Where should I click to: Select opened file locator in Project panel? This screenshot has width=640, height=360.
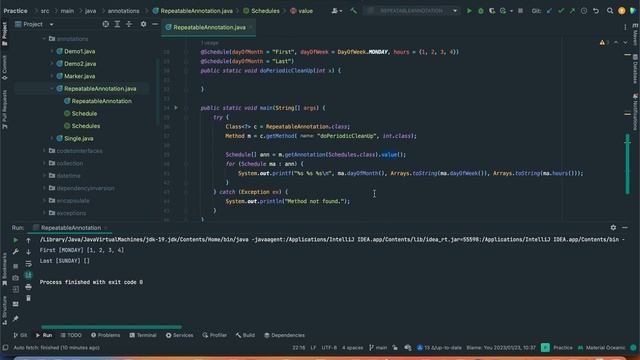106,24
